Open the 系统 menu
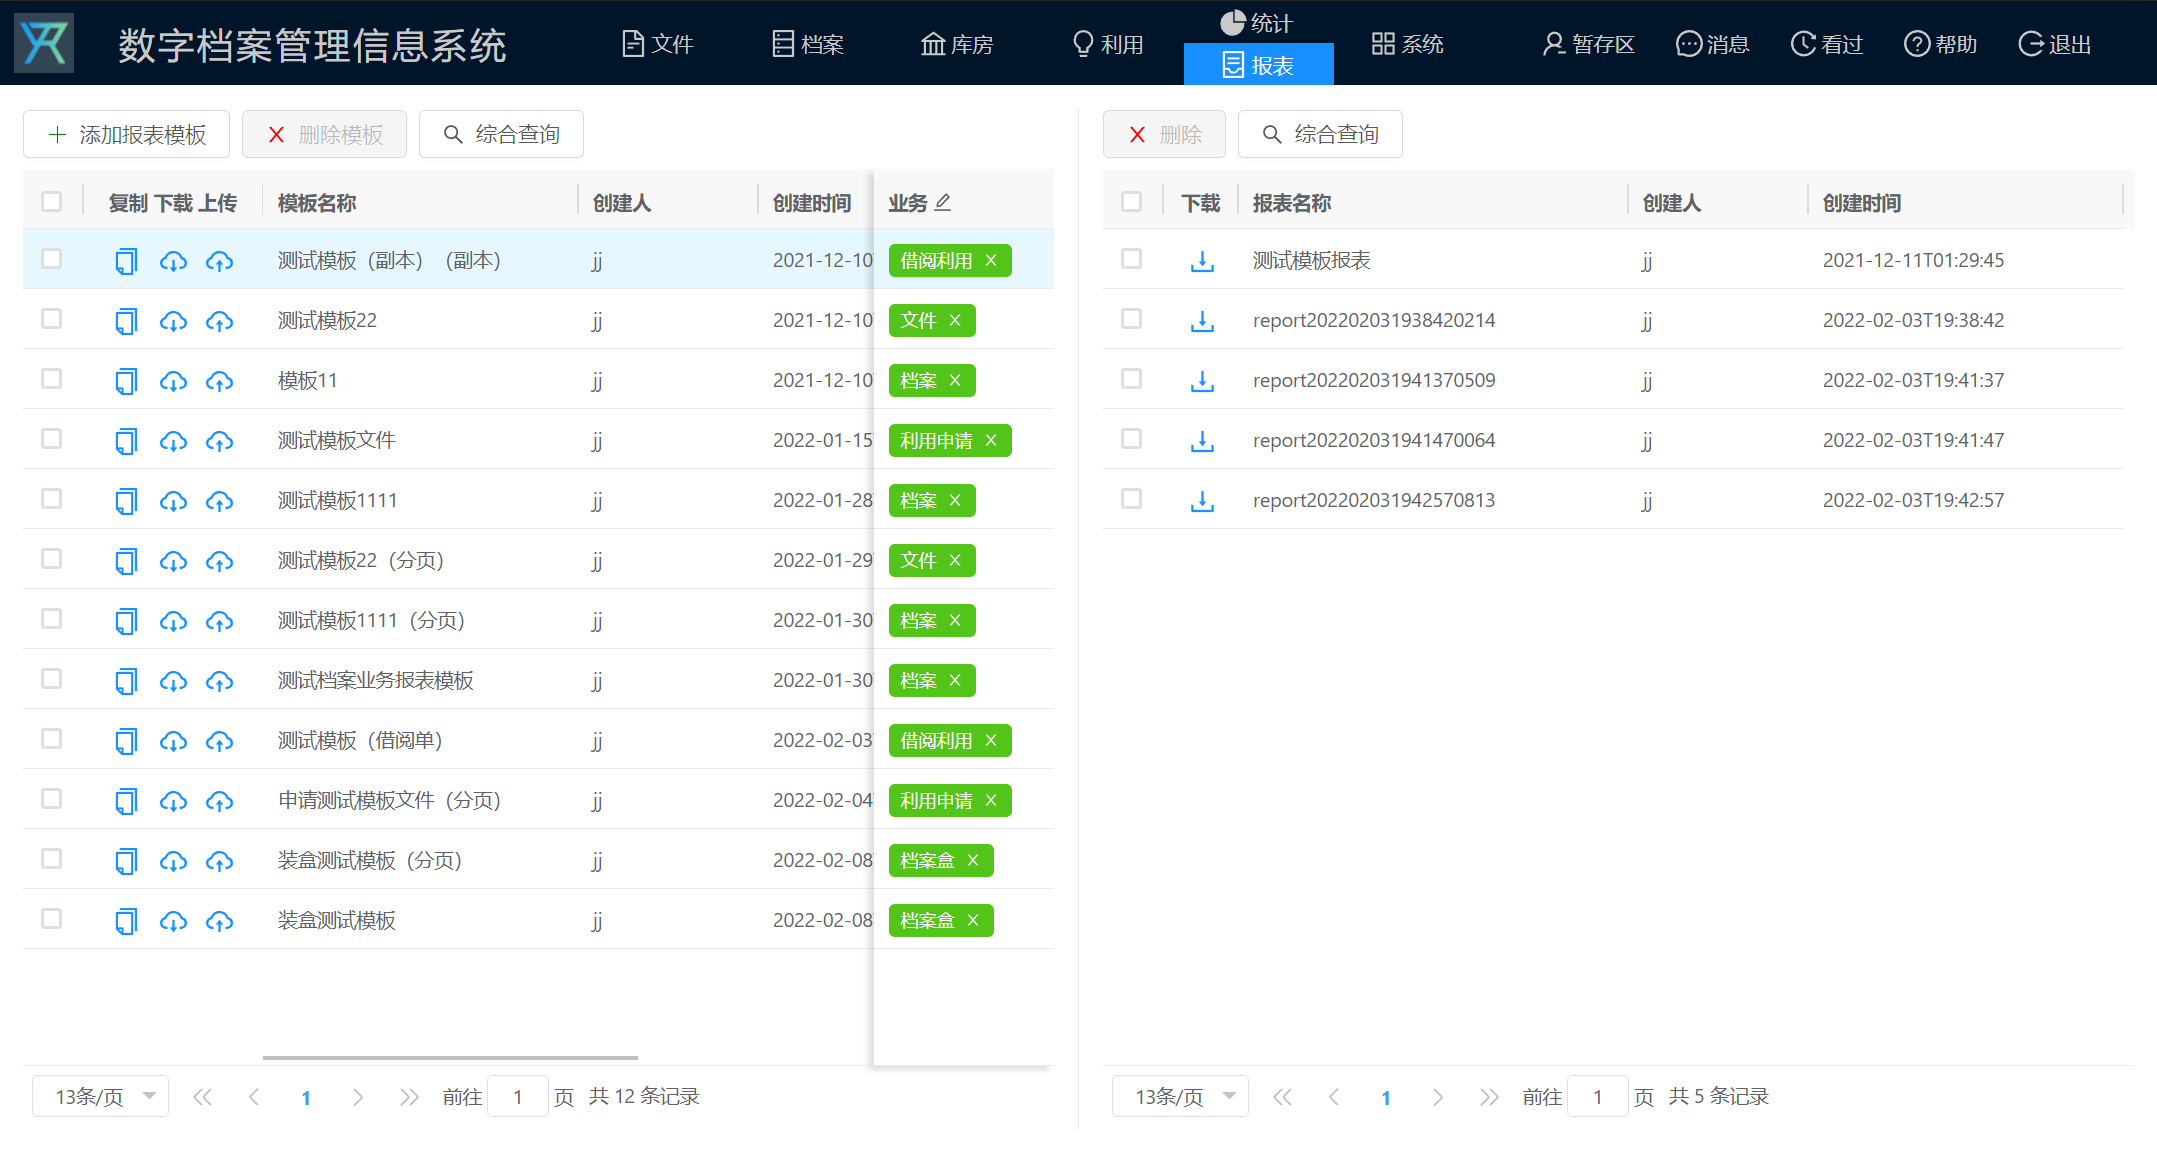The height and width of the screenshot is (1152, 2157). (x=1408, y=44)
